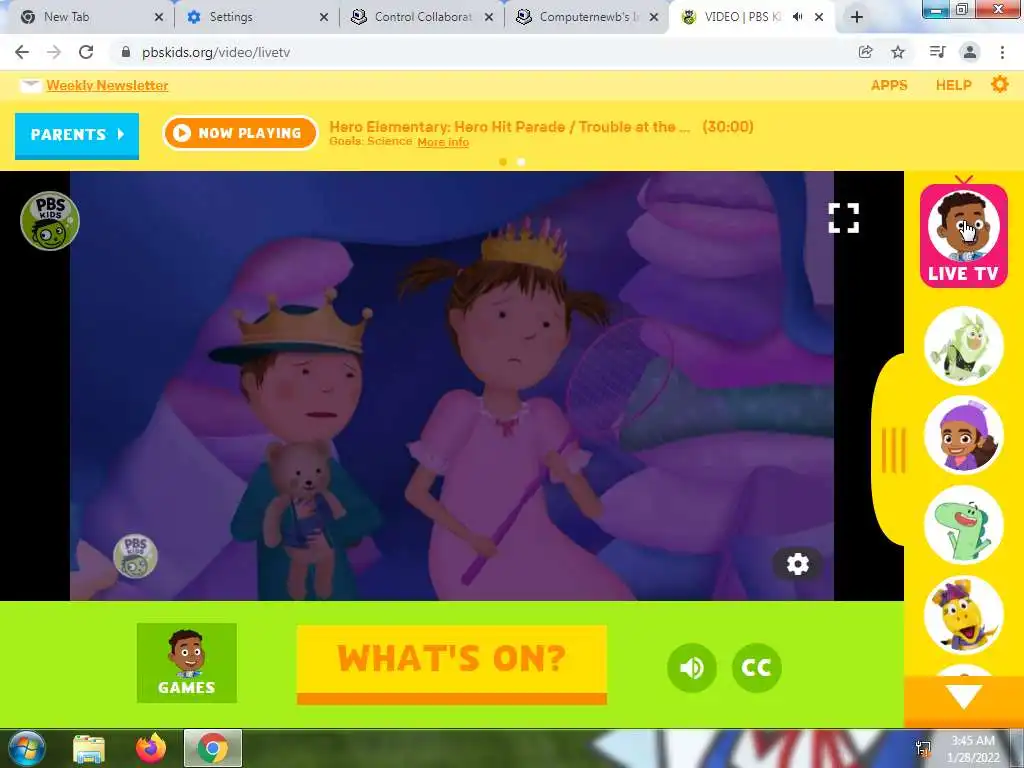1024x768 pixels.
Task: Open the What's On schedule
Action: [x=451, y=665]
